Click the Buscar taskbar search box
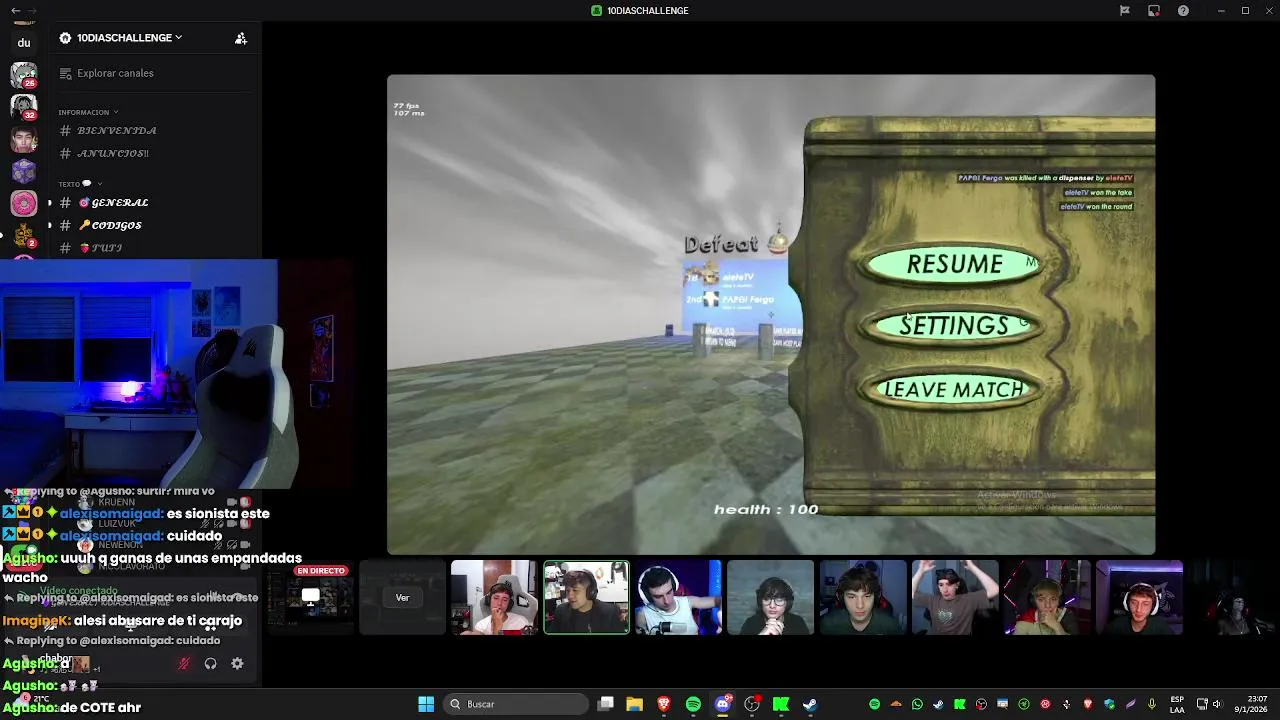Screen dimensions: 1280x720 514,704
